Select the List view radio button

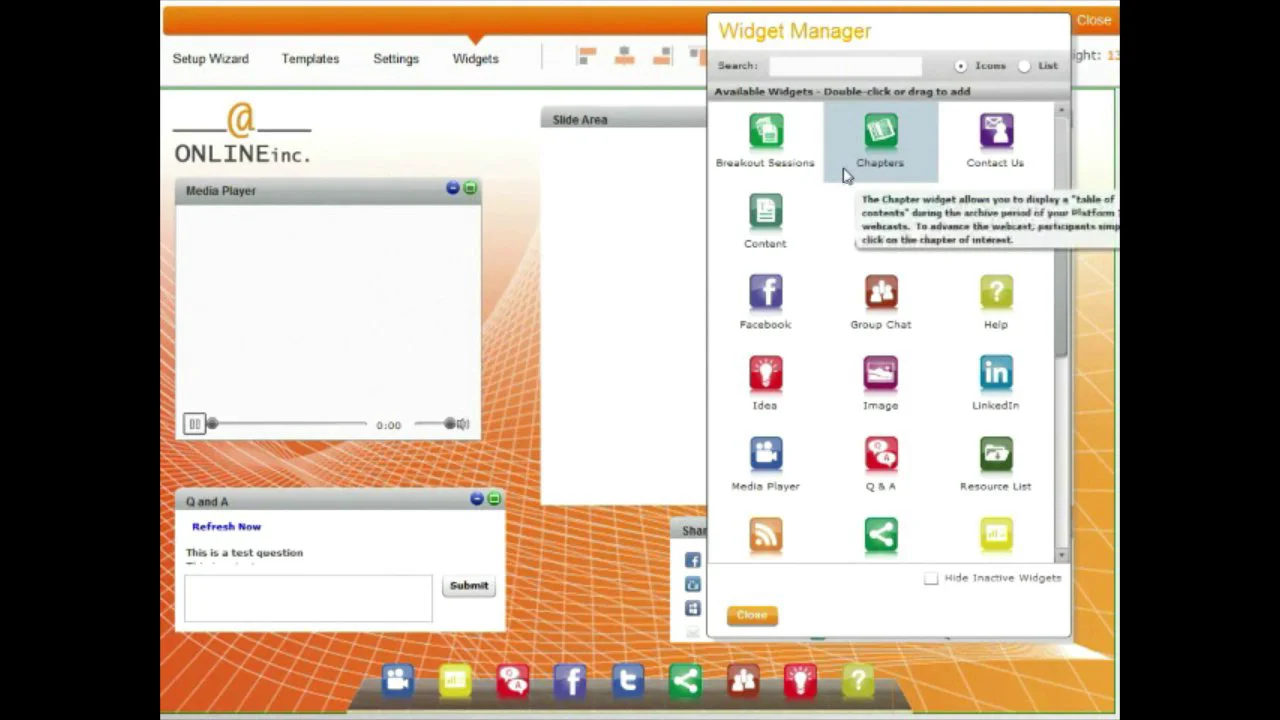tap(1024, 66)
